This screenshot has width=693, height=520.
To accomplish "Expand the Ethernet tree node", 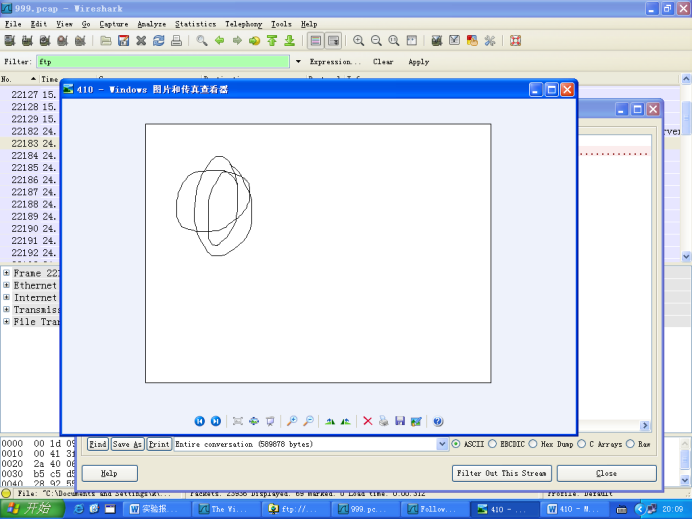I will coord(7,285).
